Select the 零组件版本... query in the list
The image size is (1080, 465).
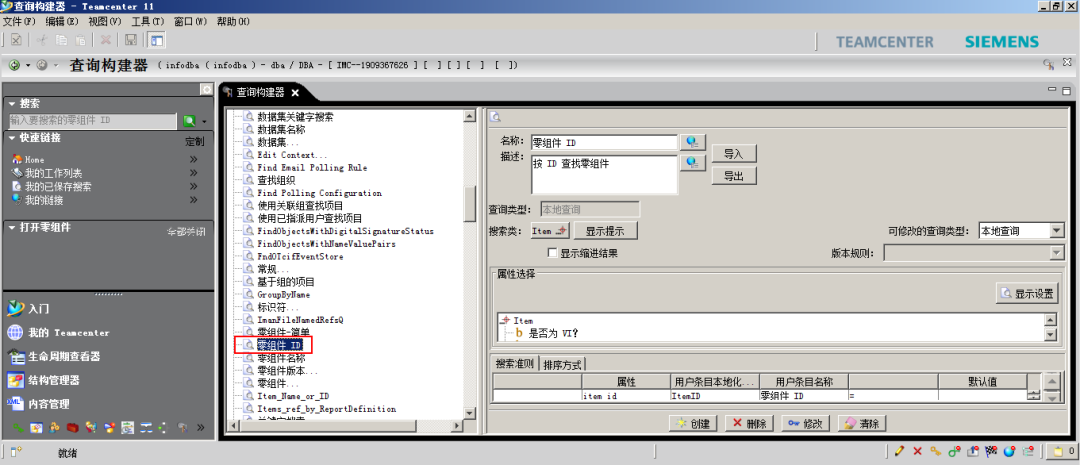point(288,371)
